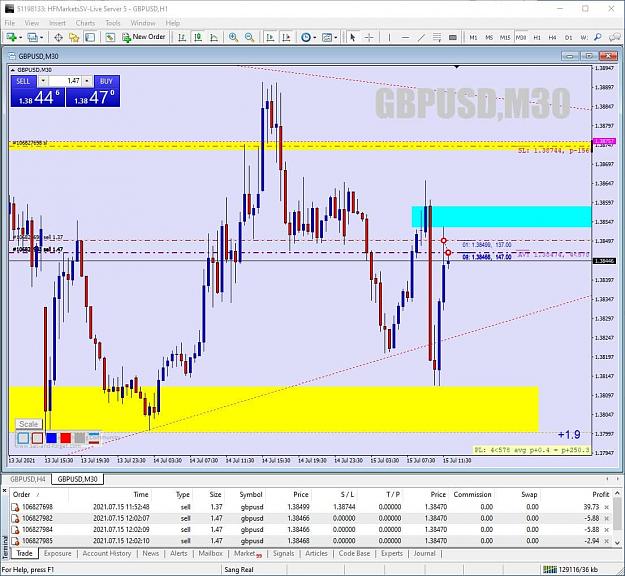Click the Periodicity clock icon
This screenshot has width=625, height=576.
pos(306,37)
